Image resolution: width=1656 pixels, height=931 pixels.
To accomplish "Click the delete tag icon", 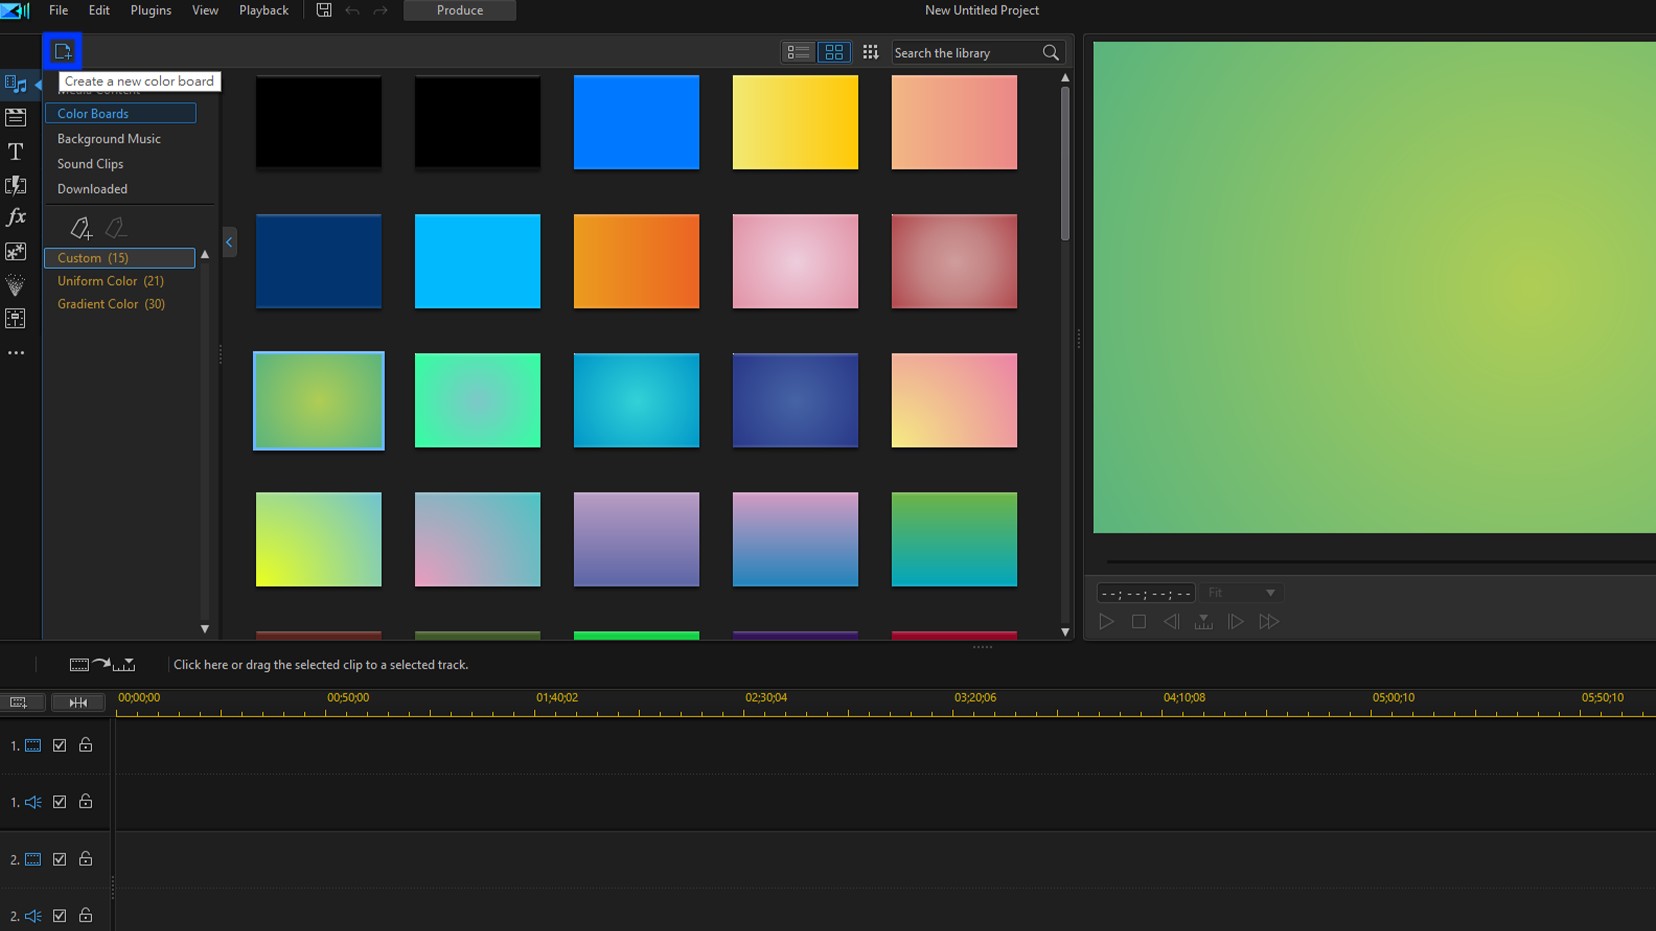I will point(116,228).
